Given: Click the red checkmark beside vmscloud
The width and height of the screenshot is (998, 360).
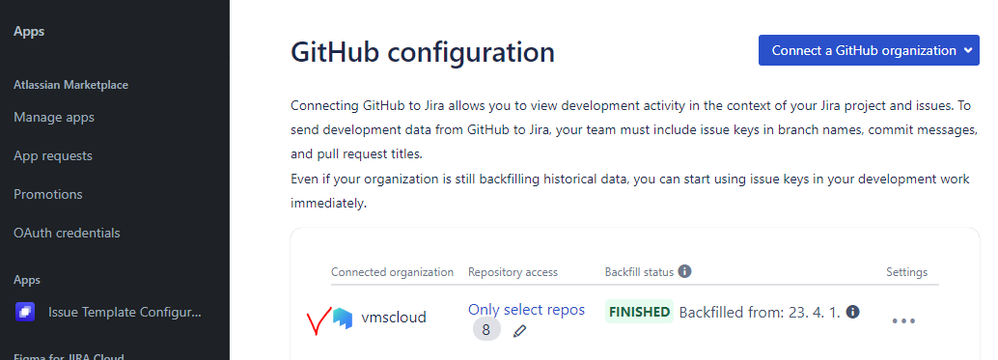Looking at the screenshot, I should (x=319, y=321).
